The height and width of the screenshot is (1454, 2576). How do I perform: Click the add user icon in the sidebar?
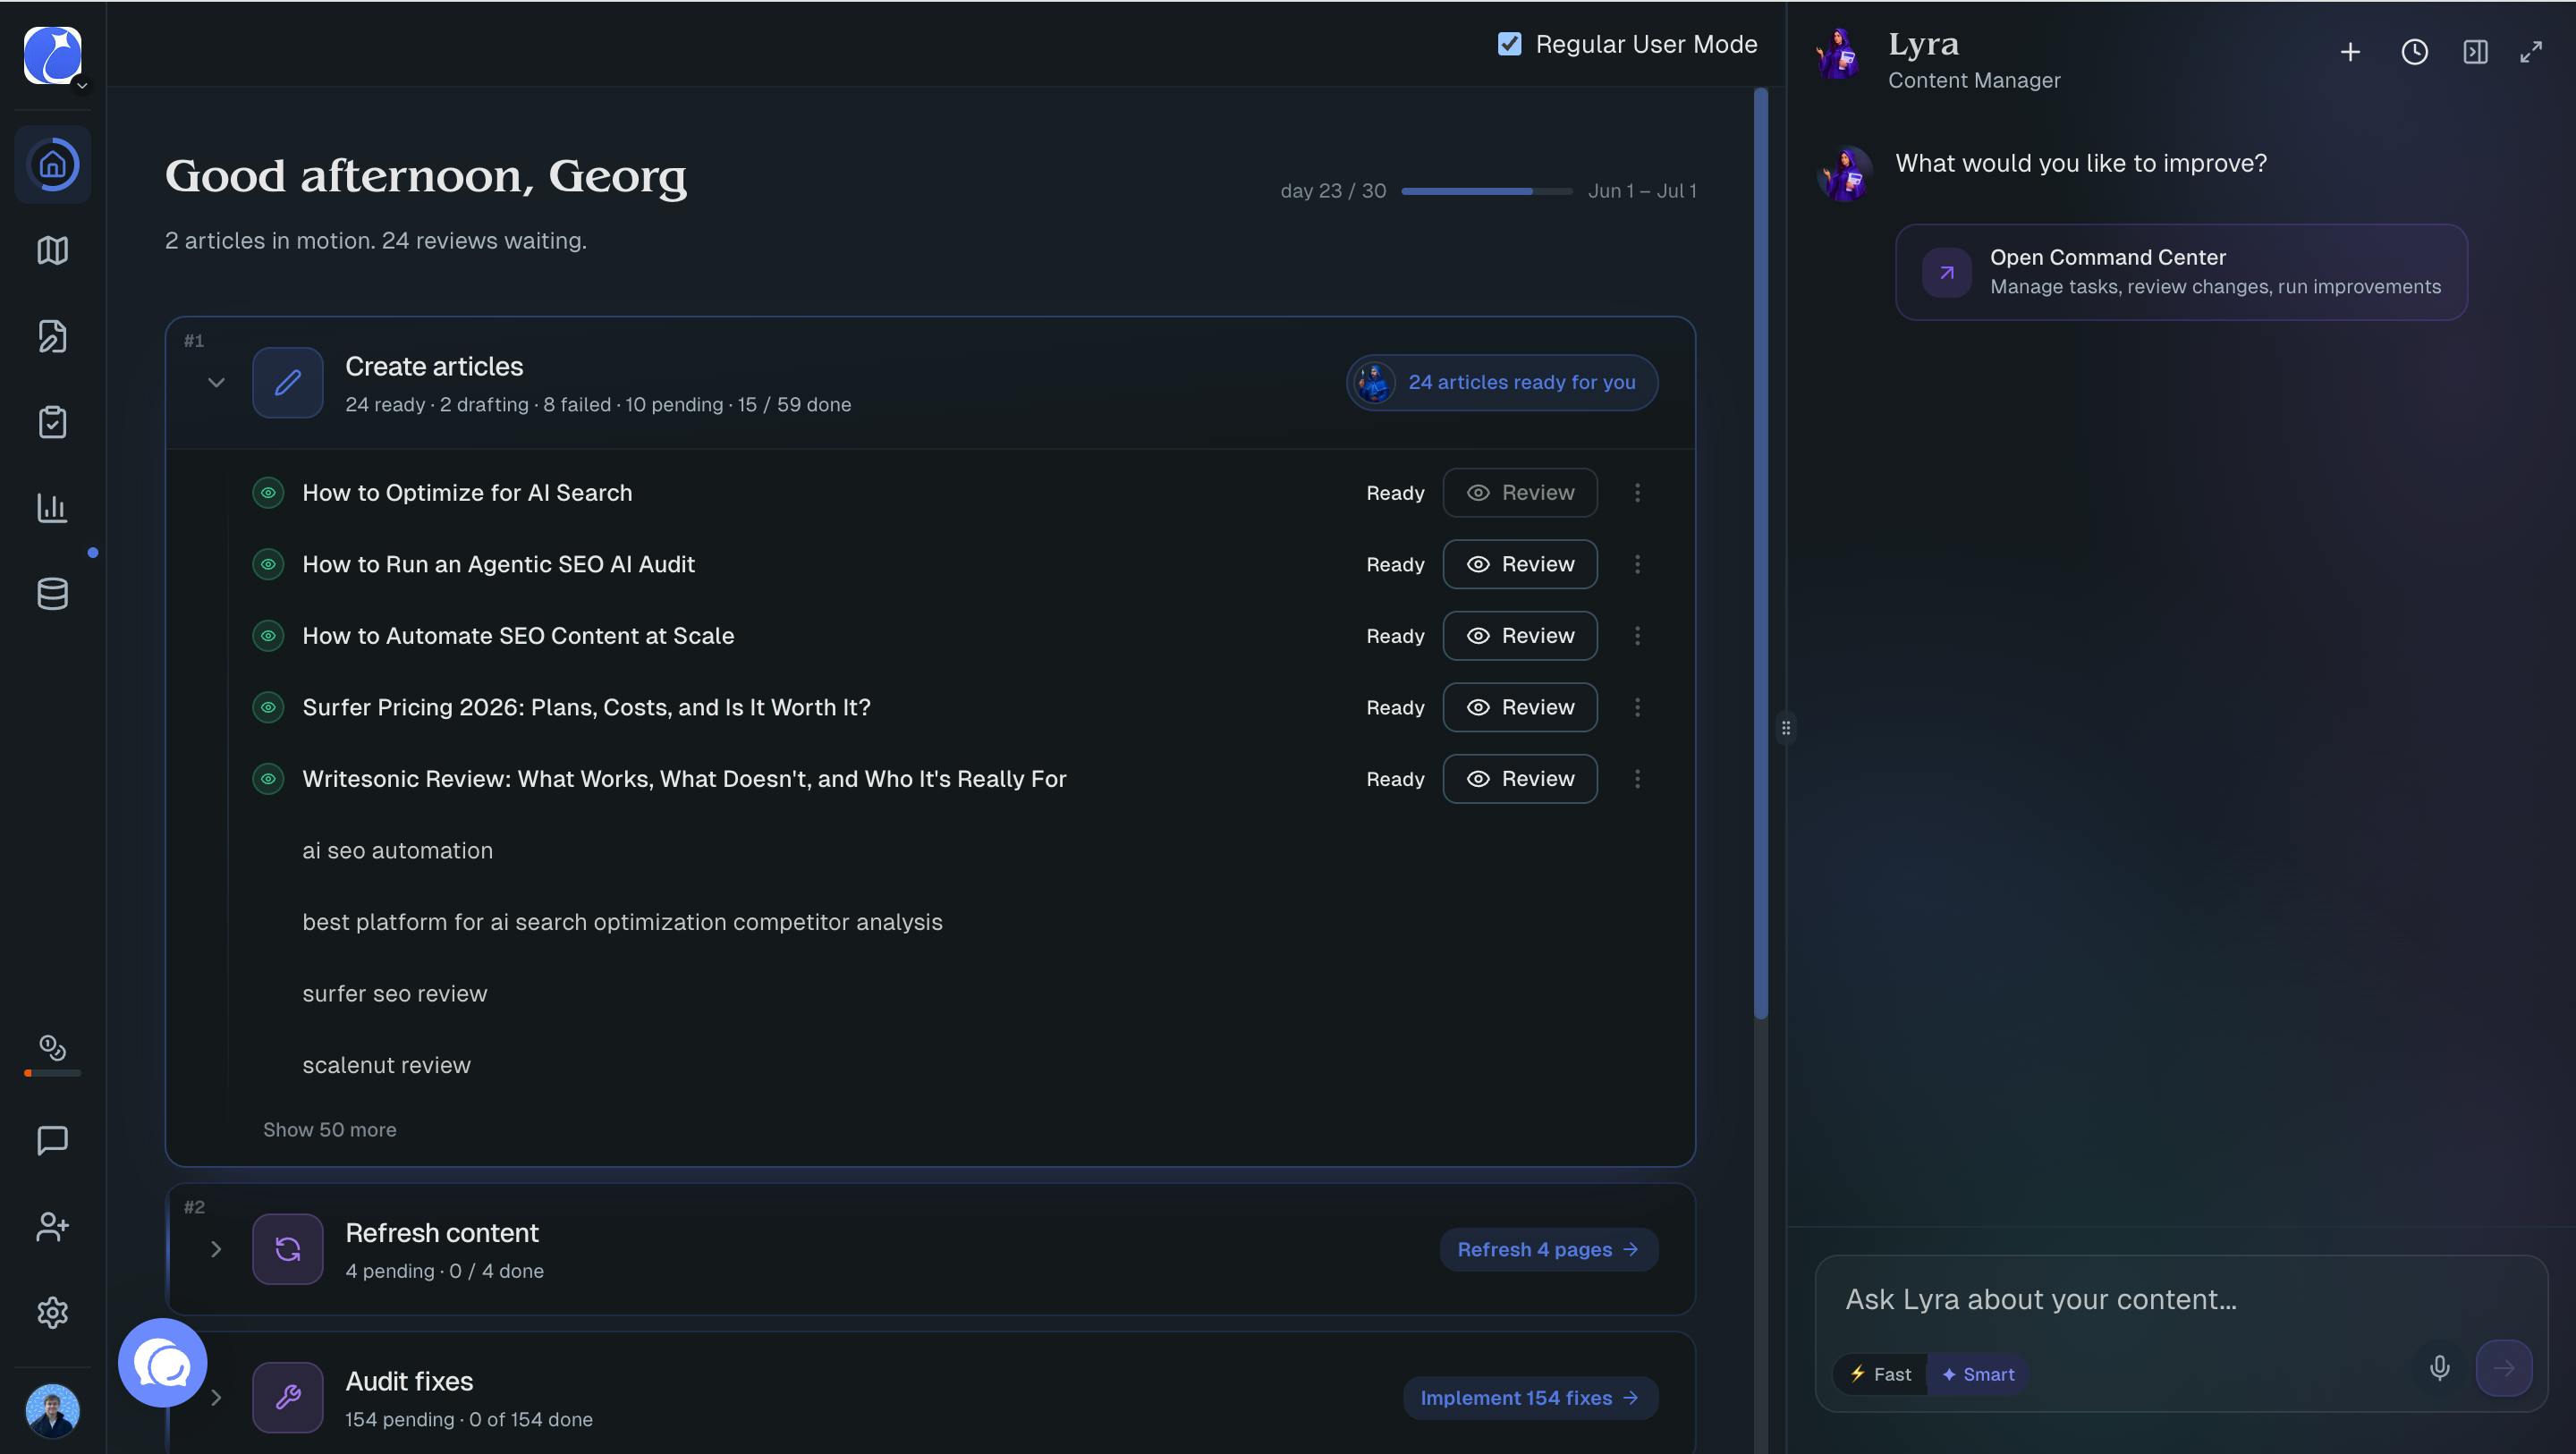[x=53, y=1226]
